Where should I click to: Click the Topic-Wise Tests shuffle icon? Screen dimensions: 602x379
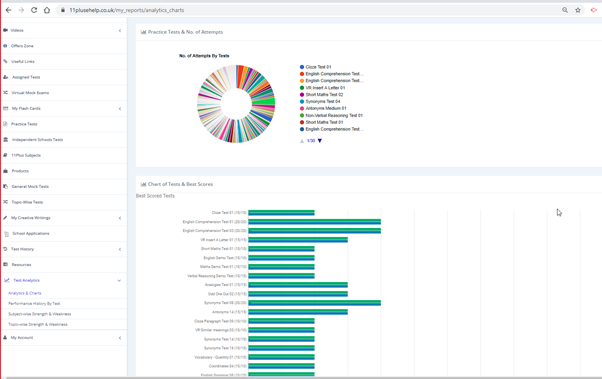point(5,202)
